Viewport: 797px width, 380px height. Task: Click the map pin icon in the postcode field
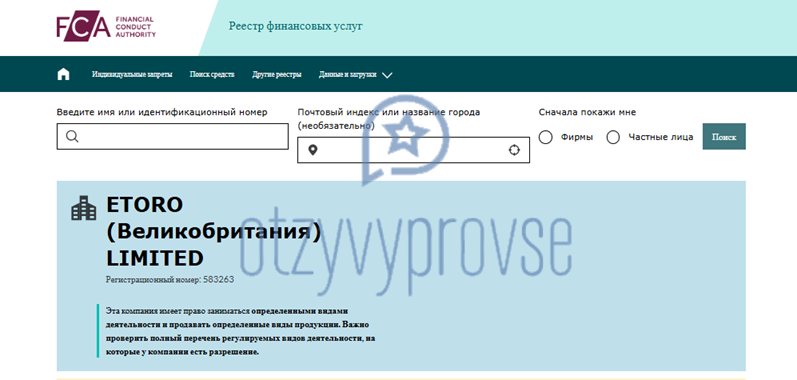(313, 150)
